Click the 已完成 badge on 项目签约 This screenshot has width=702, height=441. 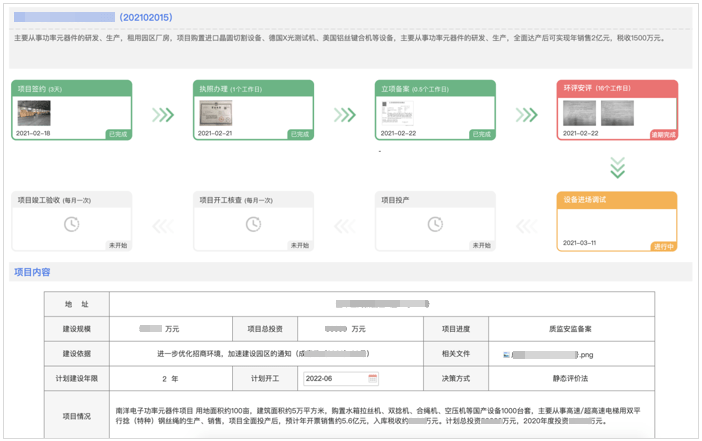click(x=118, y=133)
